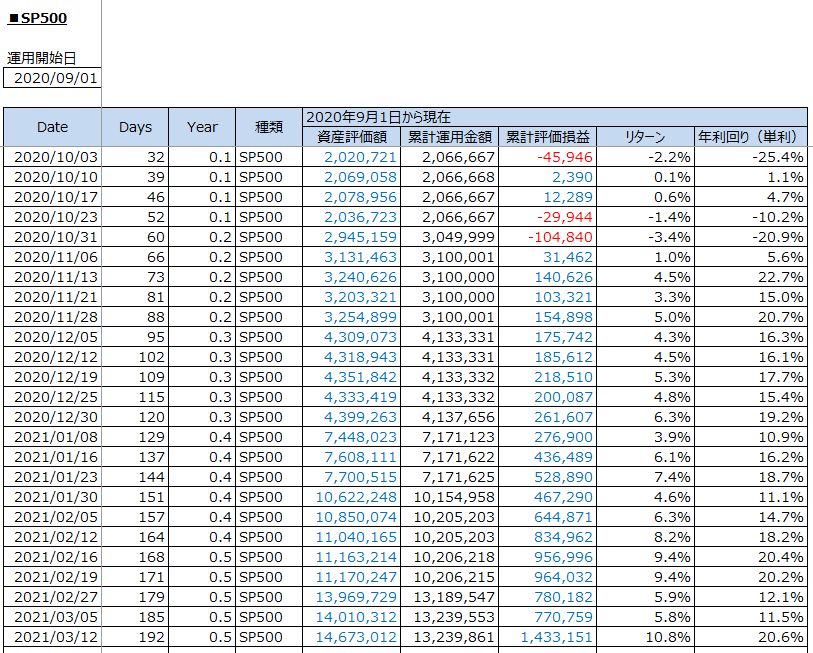Click the 種類 column header
Screen dimensions: 813x653
[268, 127]
